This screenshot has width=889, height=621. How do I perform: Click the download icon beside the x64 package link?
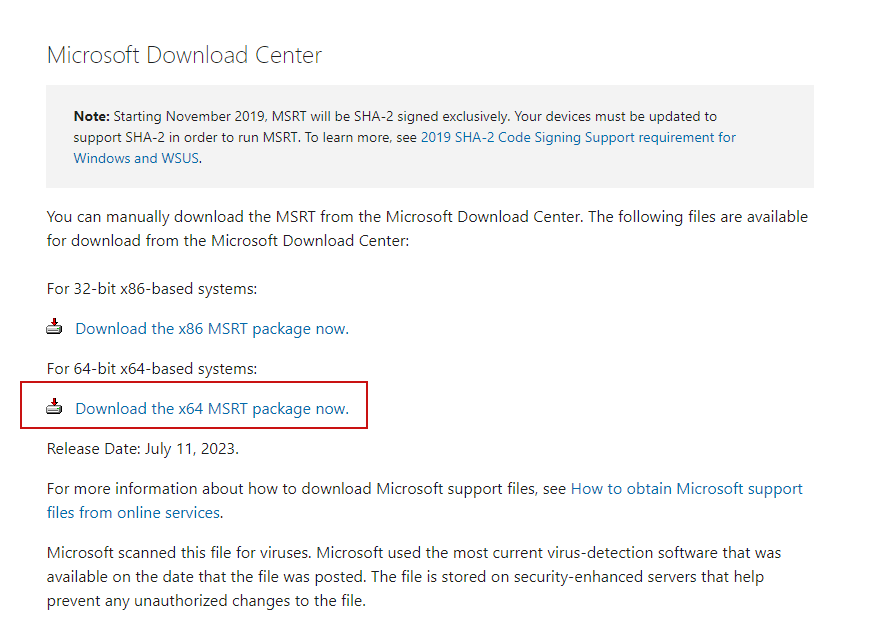coord(54,407)
